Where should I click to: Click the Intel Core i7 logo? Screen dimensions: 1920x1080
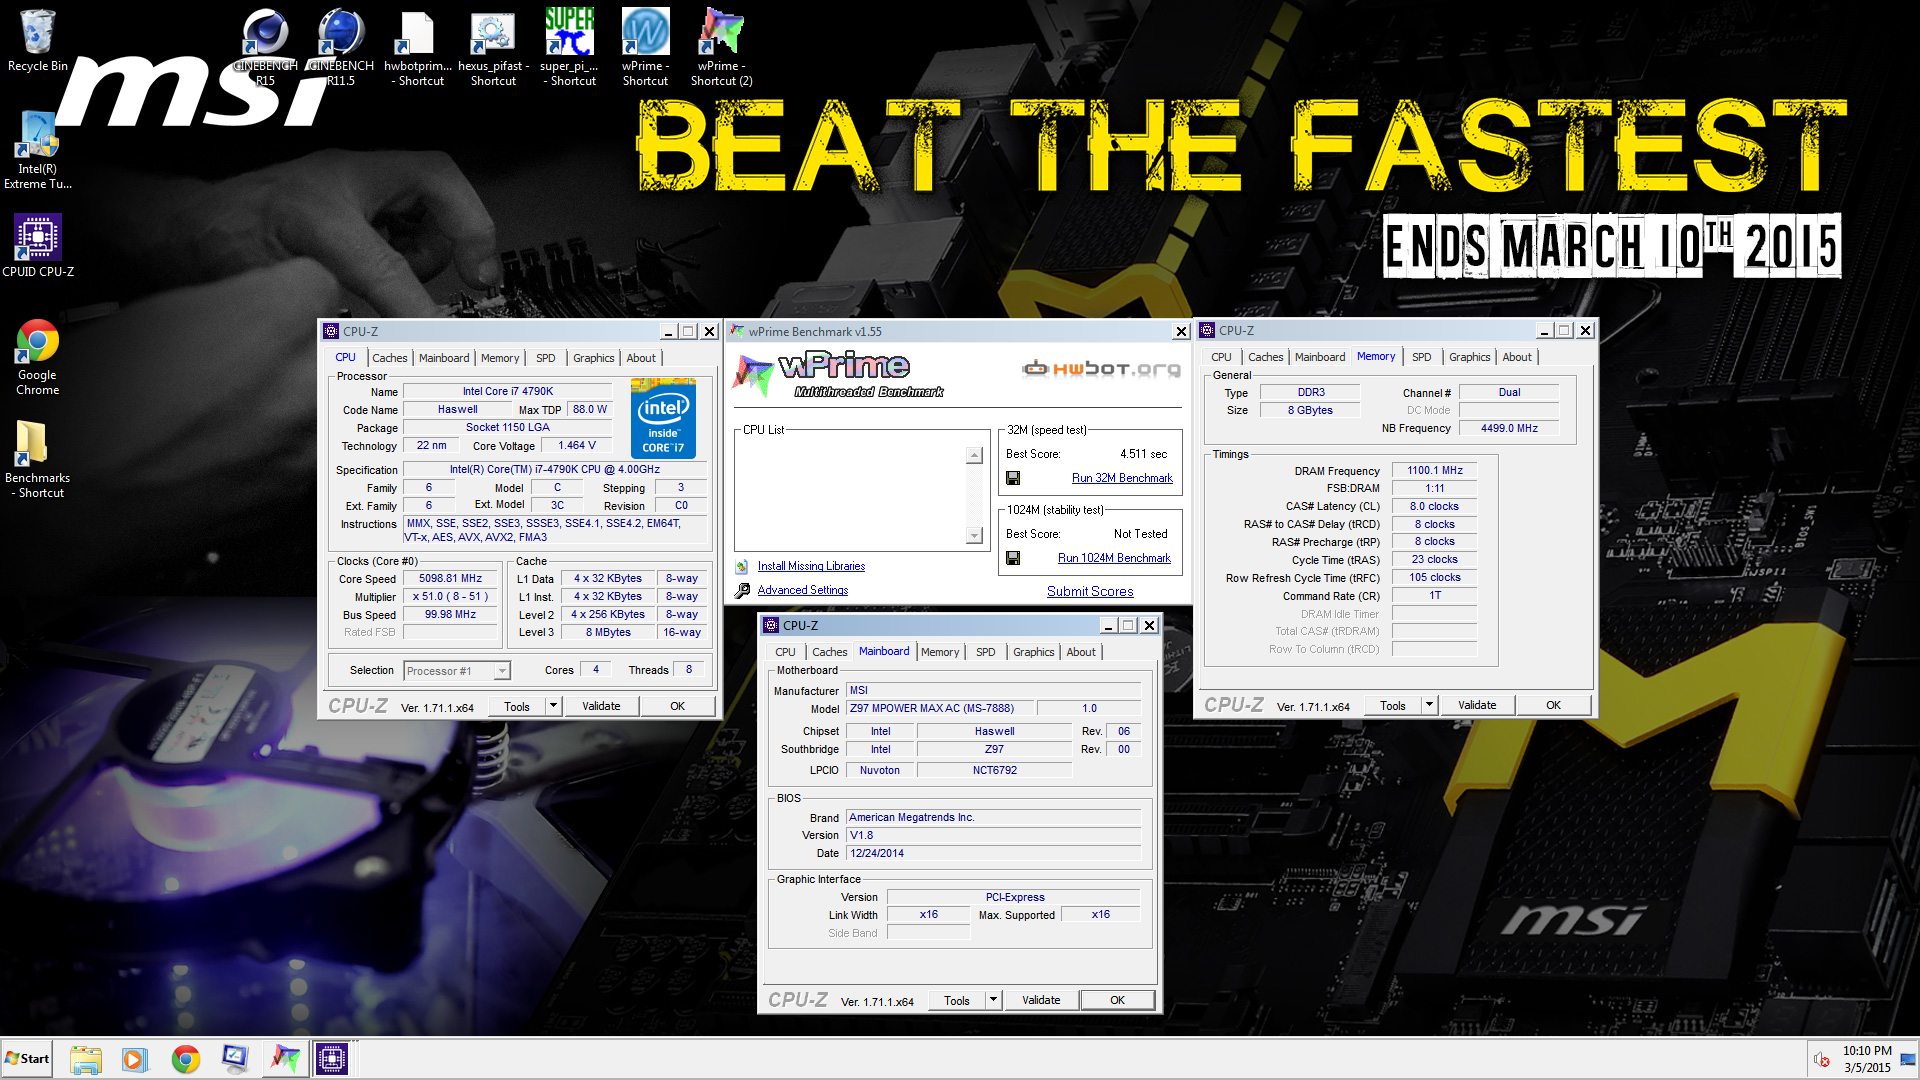(x=663, y=418)
